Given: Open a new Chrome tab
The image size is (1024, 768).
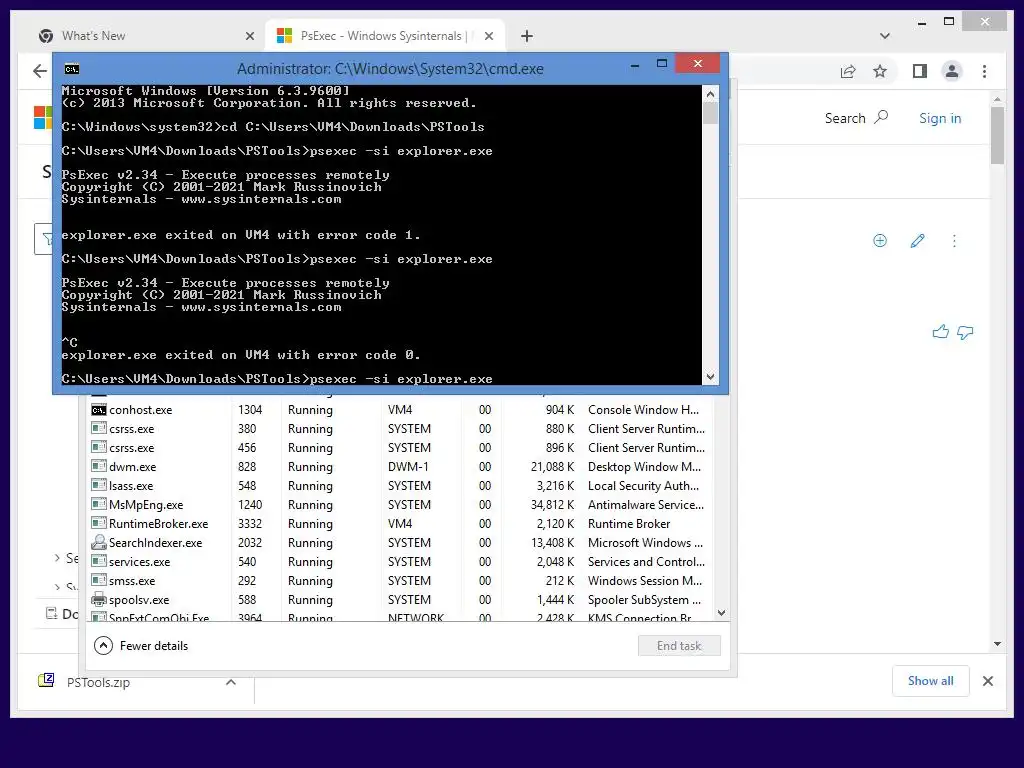Looking at the screenshot, I should click(x=526, y=36).
